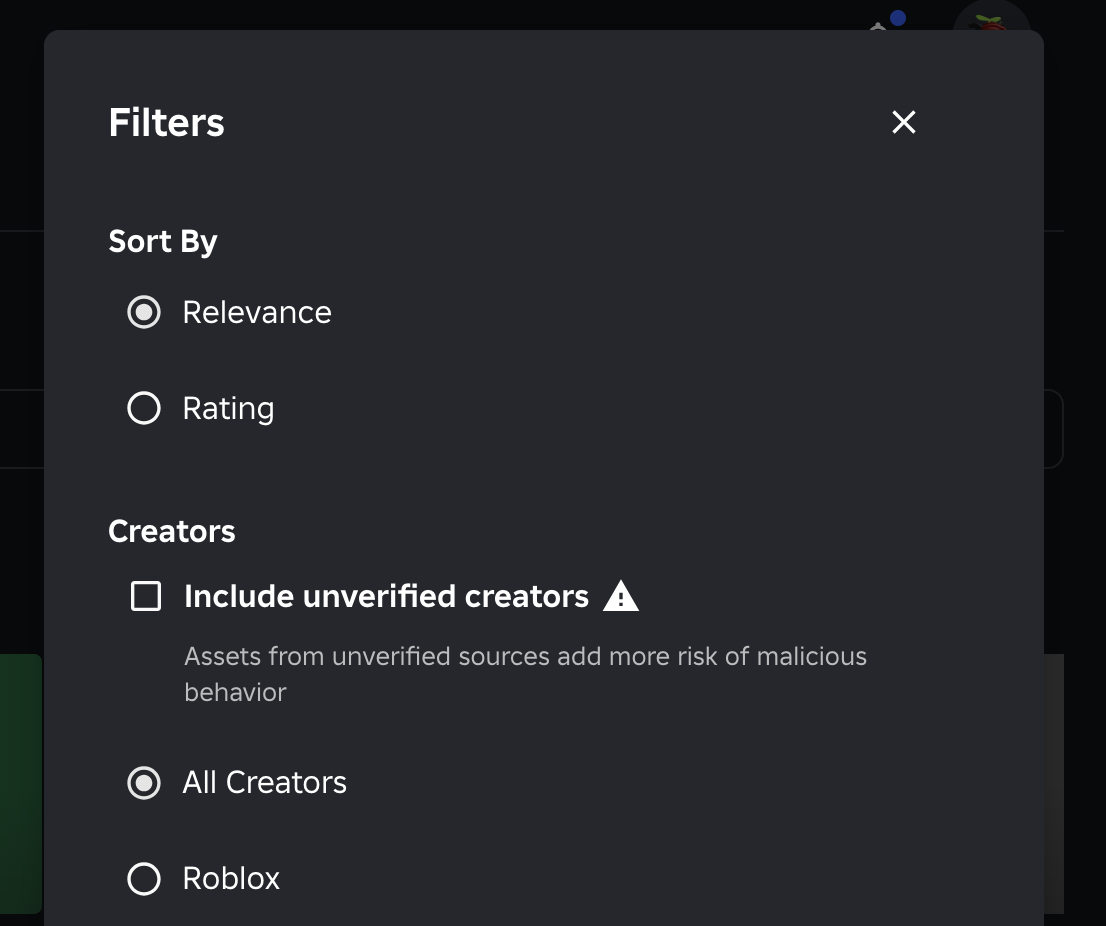Enable the Include unverified creators checkbox
Viewport: 1106px width, 926px height.
146,597
